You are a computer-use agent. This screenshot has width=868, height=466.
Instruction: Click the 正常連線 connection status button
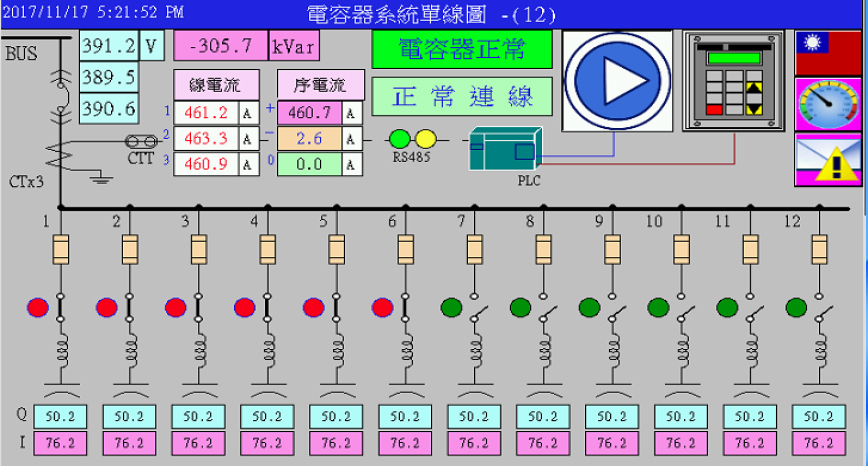[x=462, y=97]
